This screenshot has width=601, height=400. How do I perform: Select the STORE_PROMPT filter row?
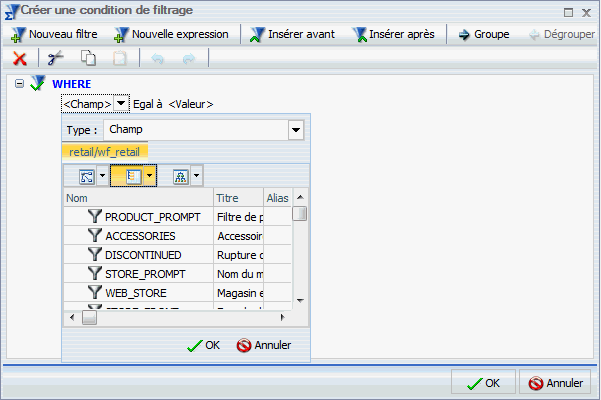(177, 274)
